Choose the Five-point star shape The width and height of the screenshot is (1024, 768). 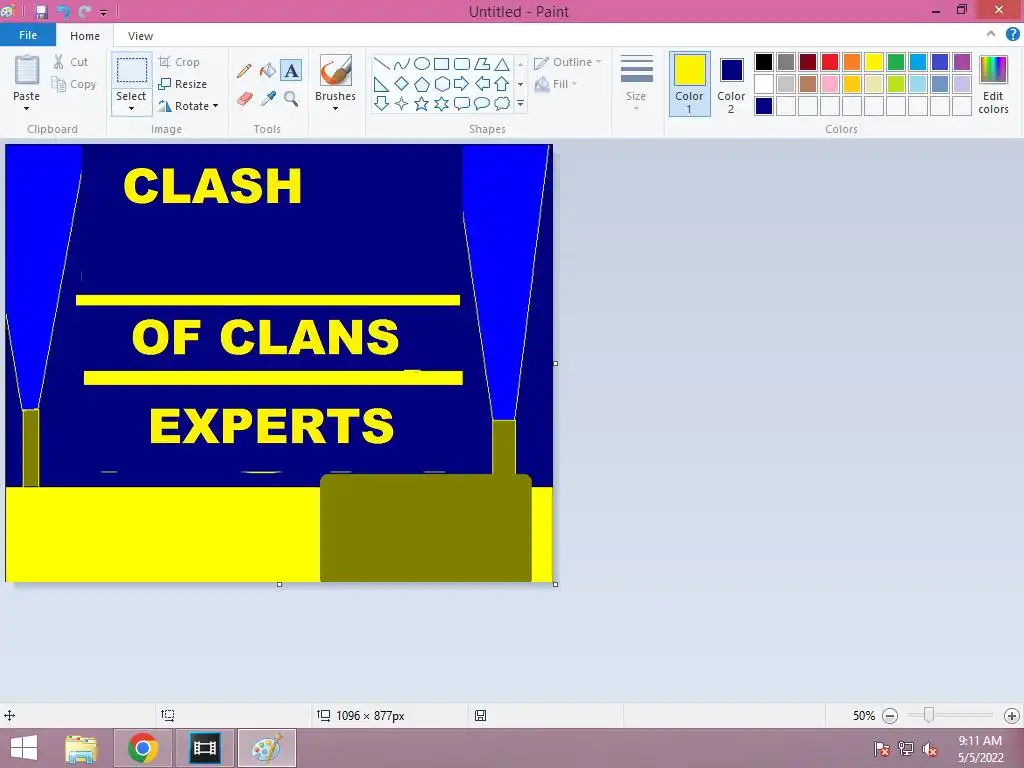point(422,103)
